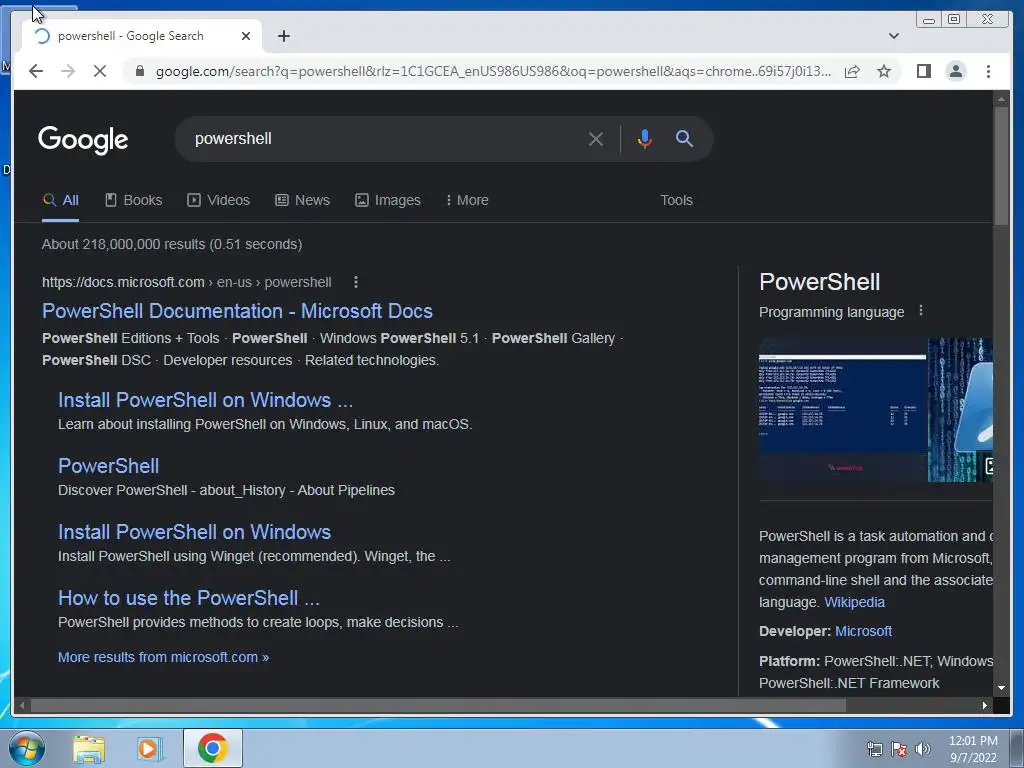This screenshot has height=768, width=1024.
Task: Open options for docs.microsoft.com result
Action: coord(356,282)
